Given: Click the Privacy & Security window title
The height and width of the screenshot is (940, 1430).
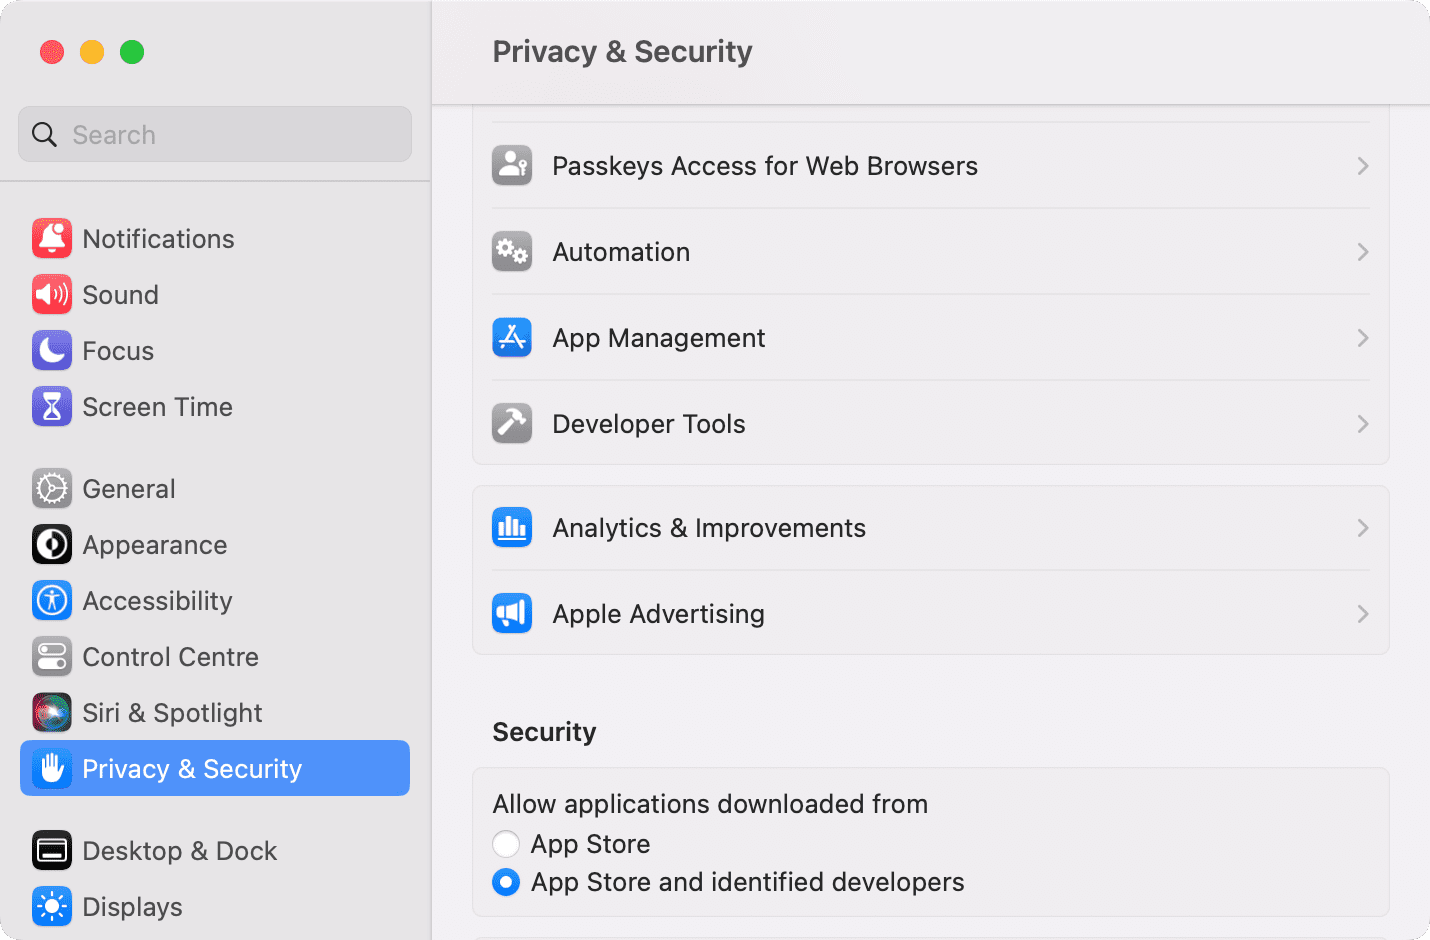Looking at the screenshot, I should tap(622, 52).
